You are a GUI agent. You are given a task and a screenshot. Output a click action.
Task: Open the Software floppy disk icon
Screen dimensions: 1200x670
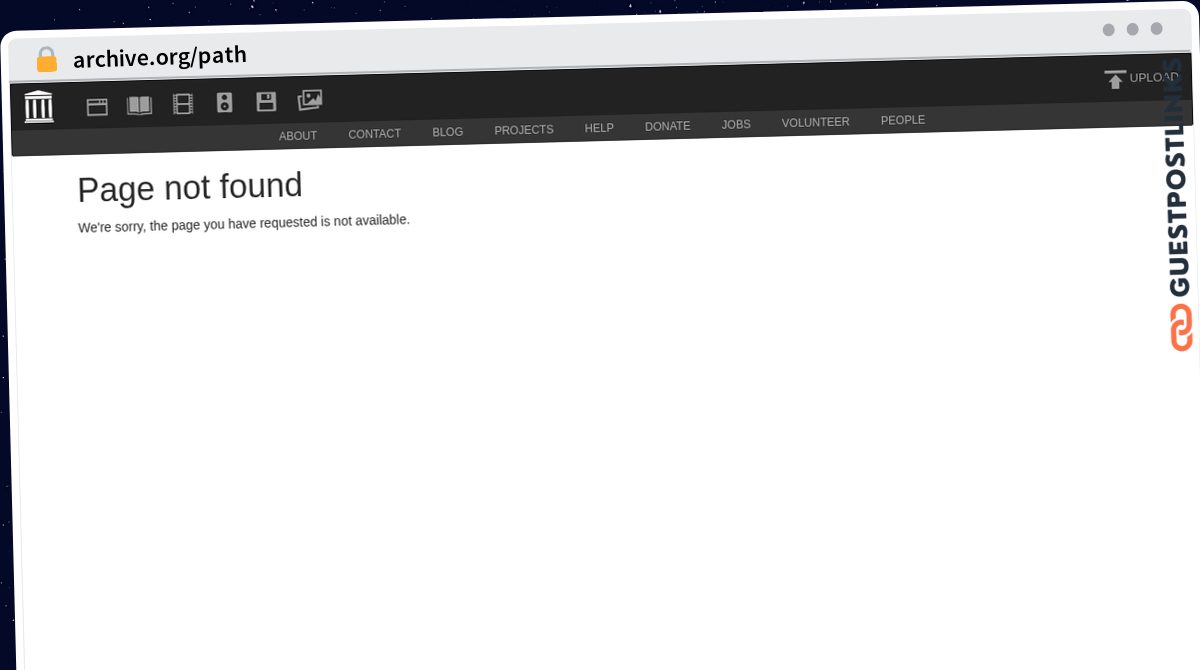(266, 101)
